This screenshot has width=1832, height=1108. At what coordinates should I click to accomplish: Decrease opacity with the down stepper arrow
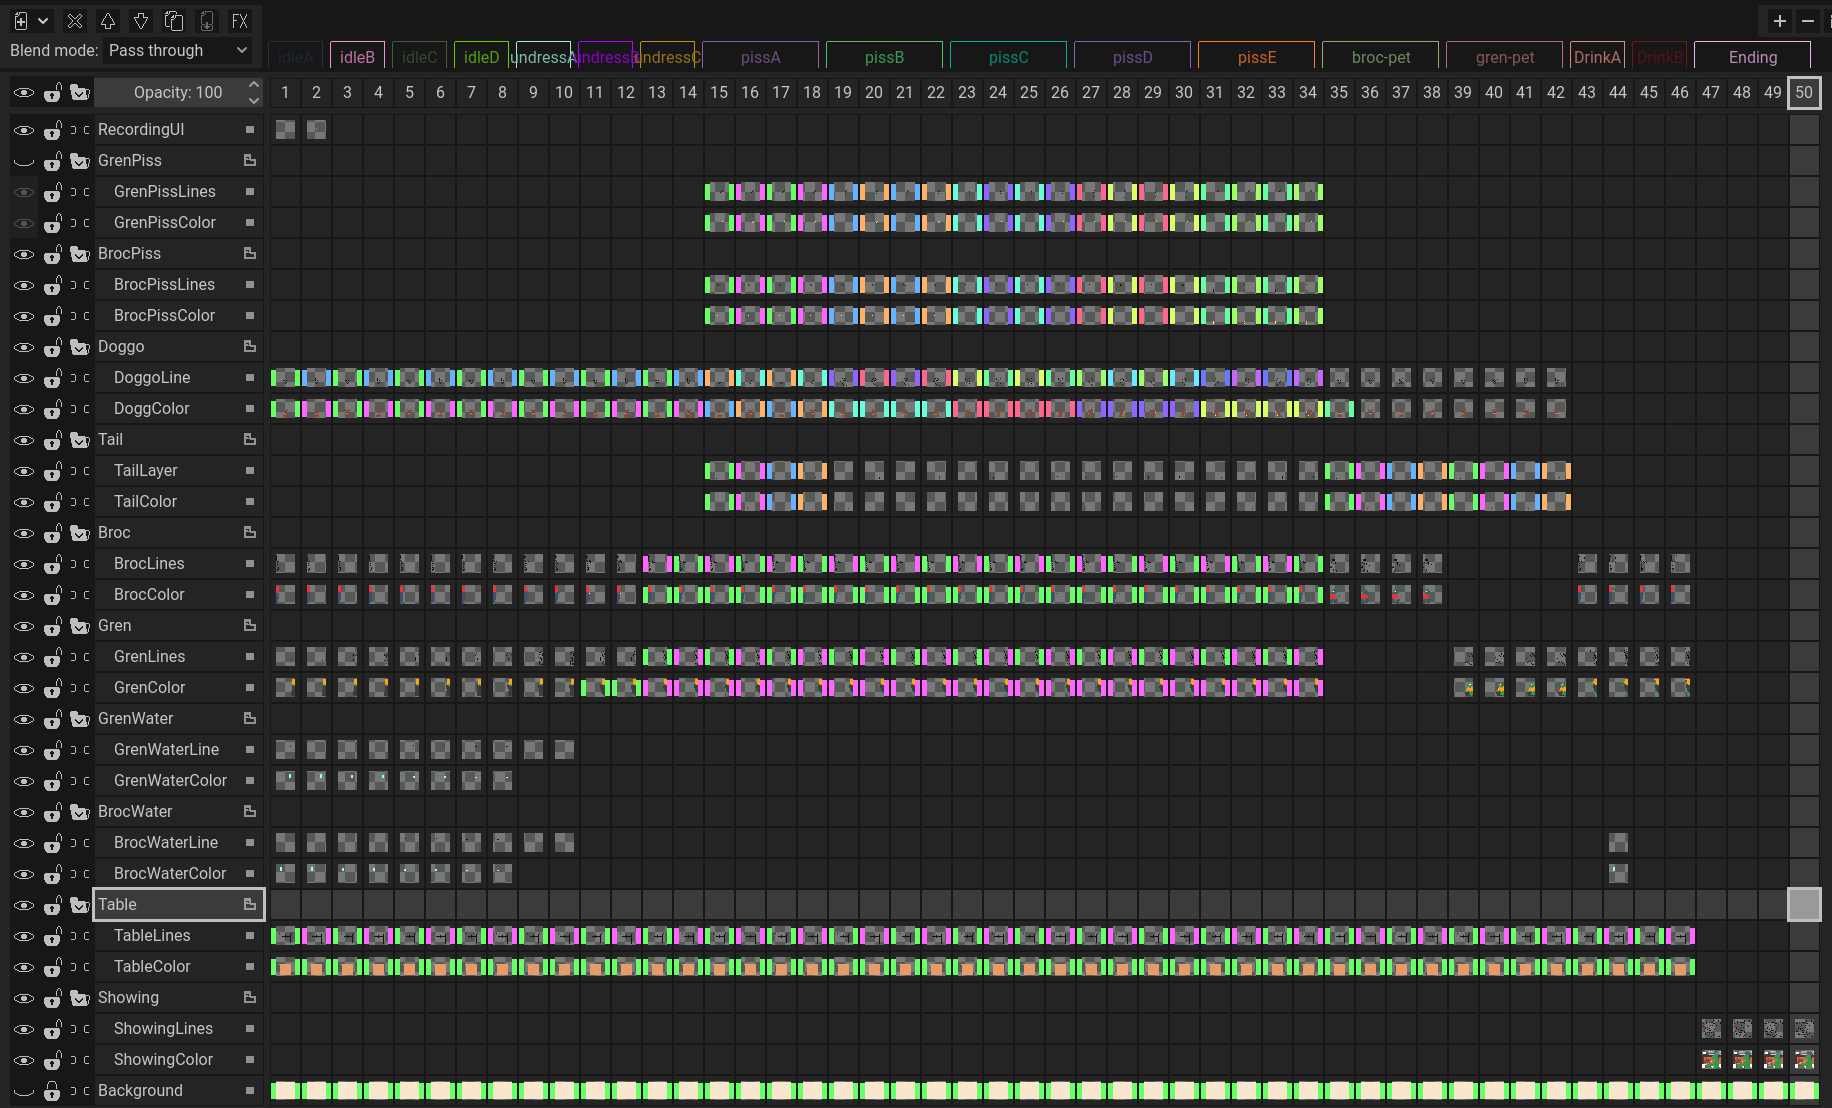pyautogui.click(x=254, y=100)
